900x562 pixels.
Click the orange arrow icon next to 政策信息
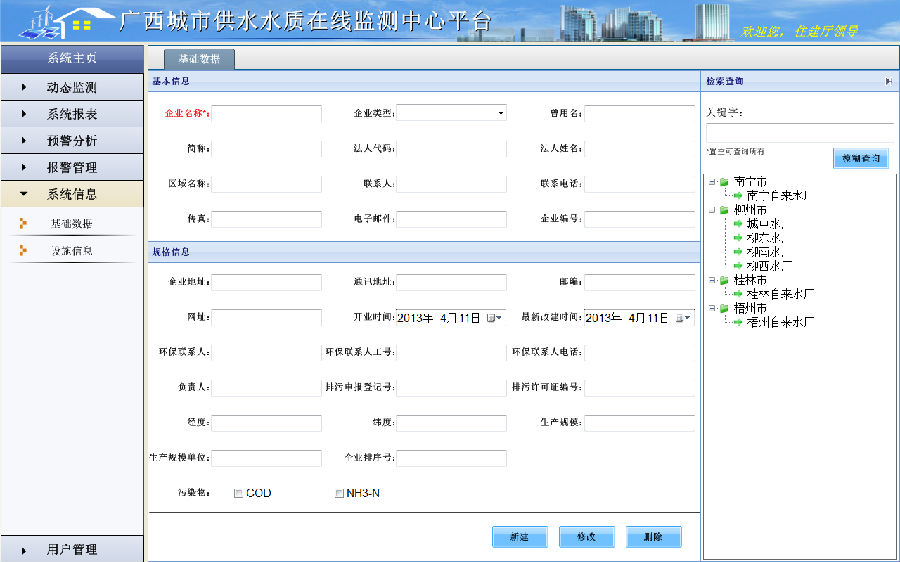pos(22,250)
